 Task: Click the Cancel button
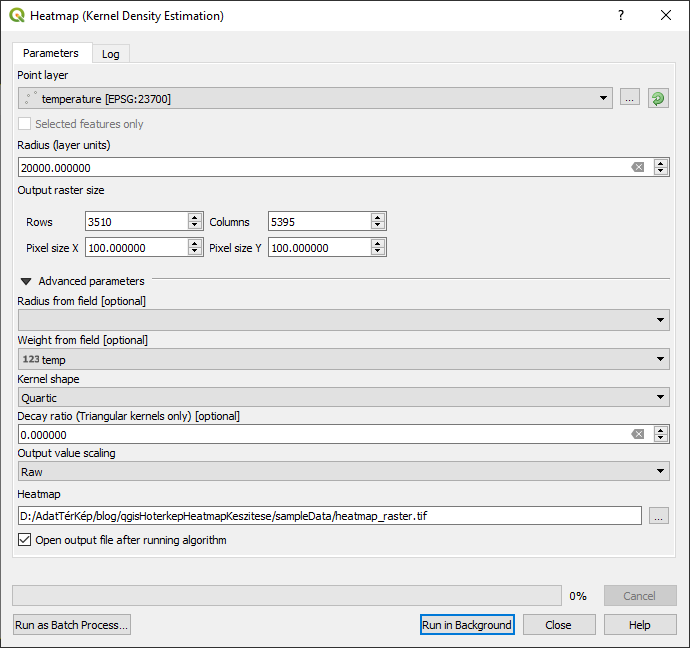640,596
